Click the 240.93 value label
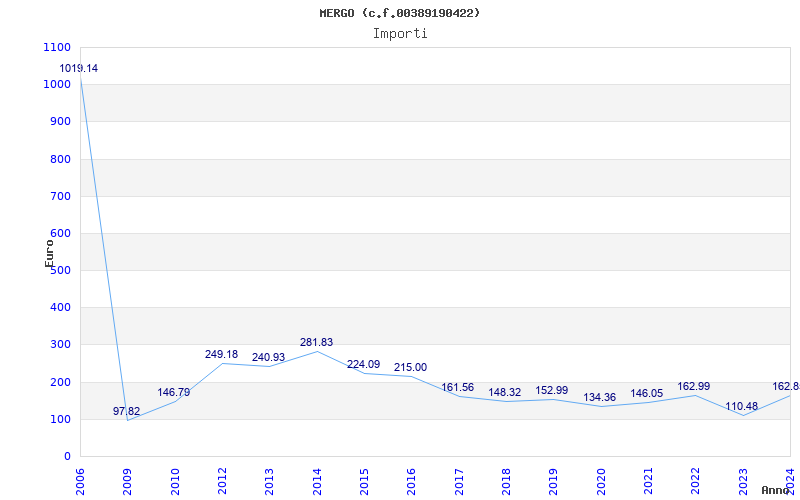 [x=268, y=357]
